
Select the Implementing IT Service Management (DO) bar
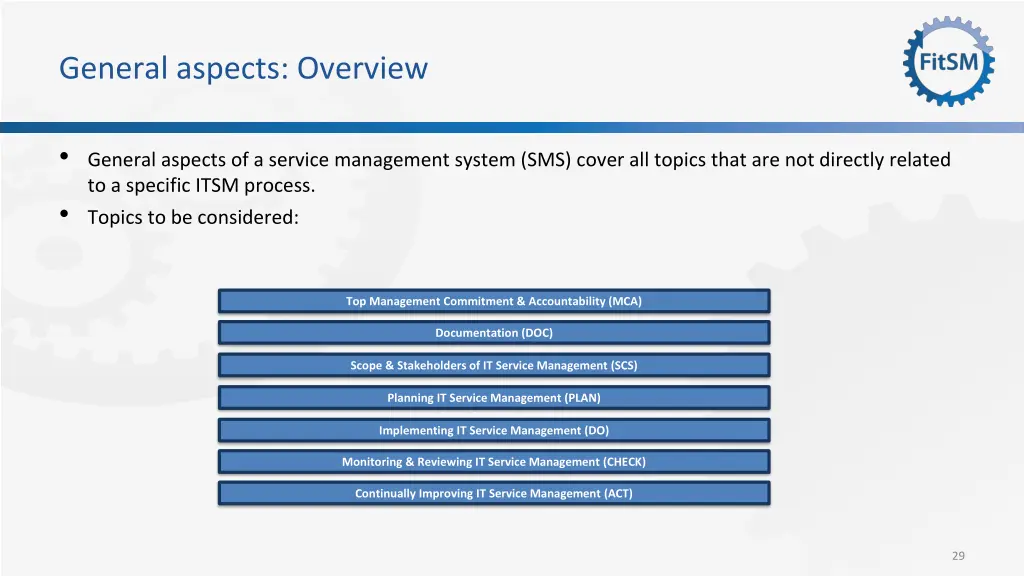[x=494, y=429]
